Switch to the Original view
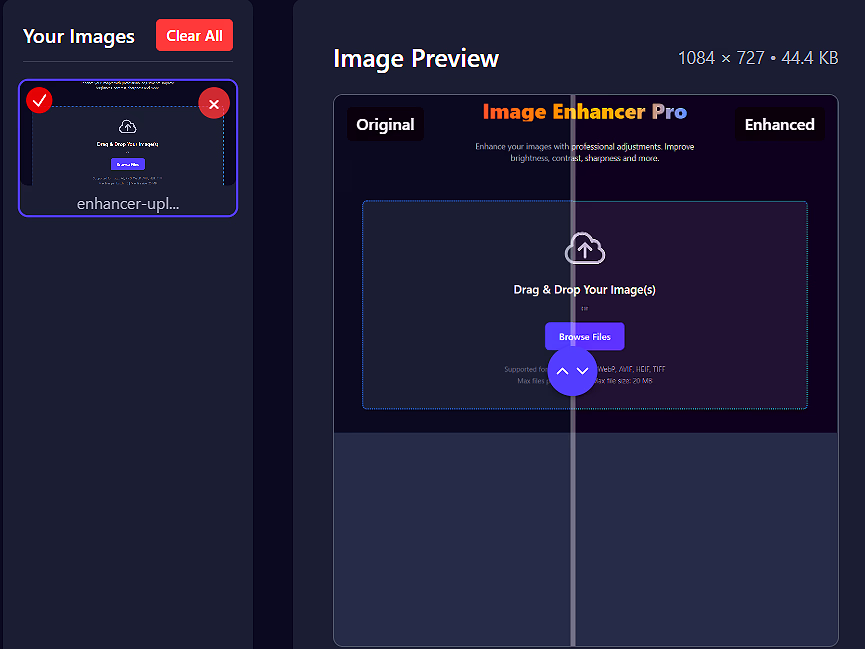The height and width of the screenshot is (649, 865). pos(385,124)
